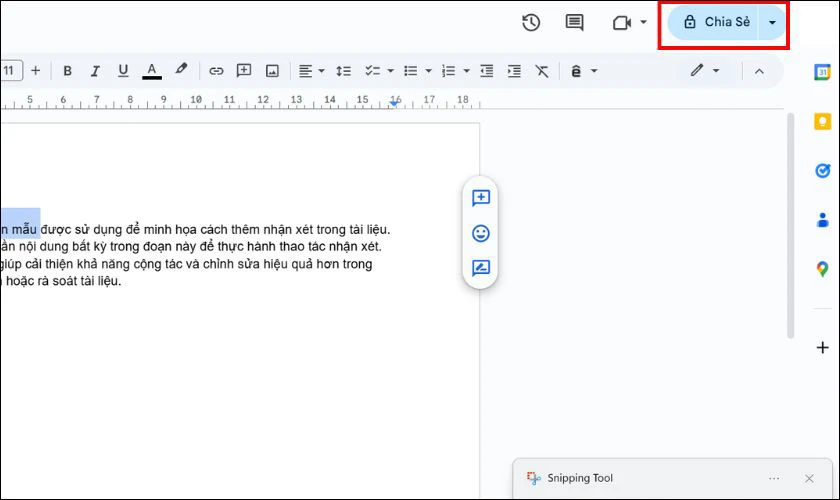This screenshot has height=500, width=840.
Task: Click text 'hoặc rà soát tài liệu.'
Action: tap(63, 281)
